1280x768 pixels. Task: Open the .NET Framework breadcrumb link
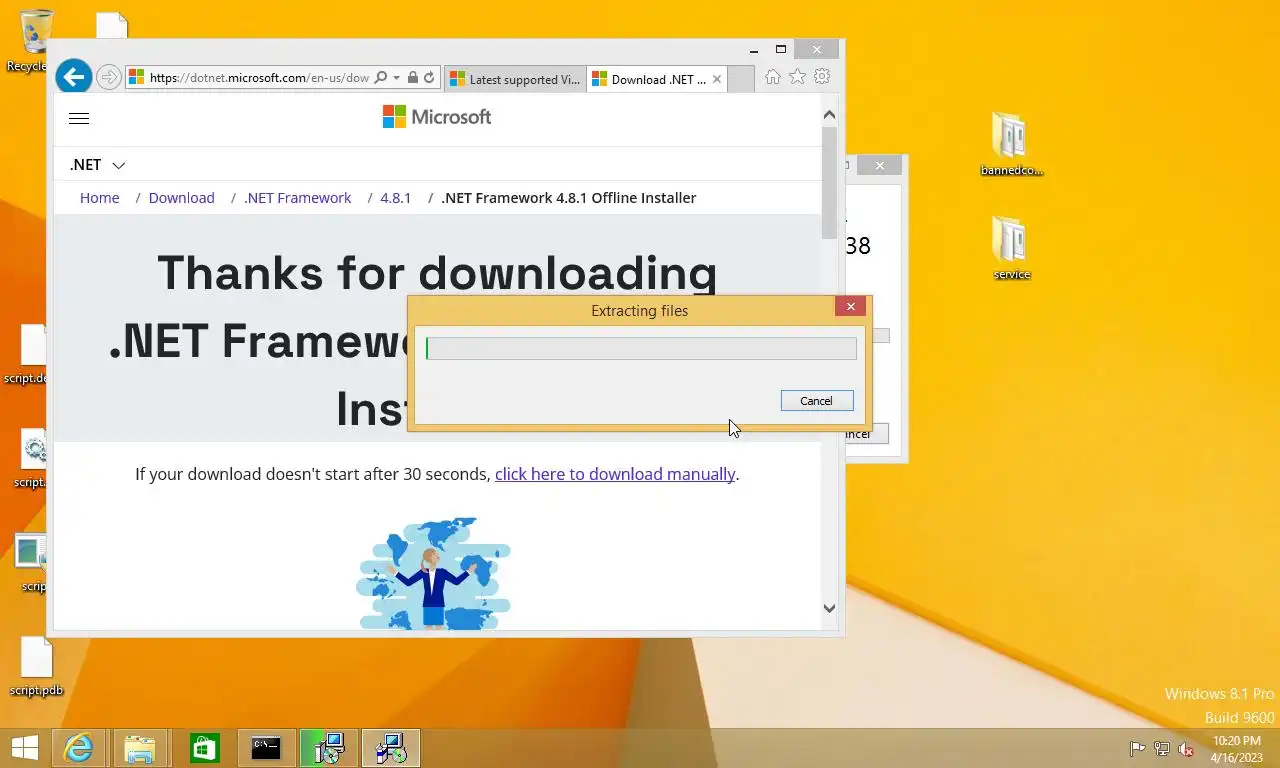[298, 198]
